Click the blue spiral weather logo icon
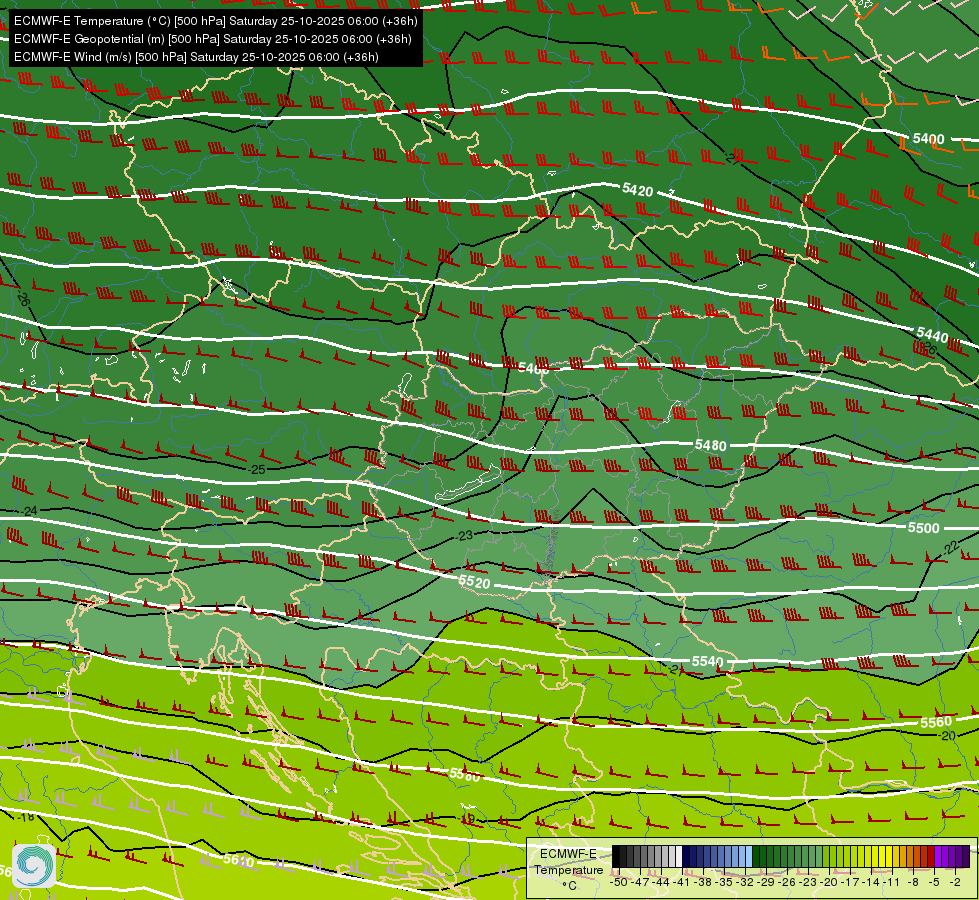 (34, 866)
